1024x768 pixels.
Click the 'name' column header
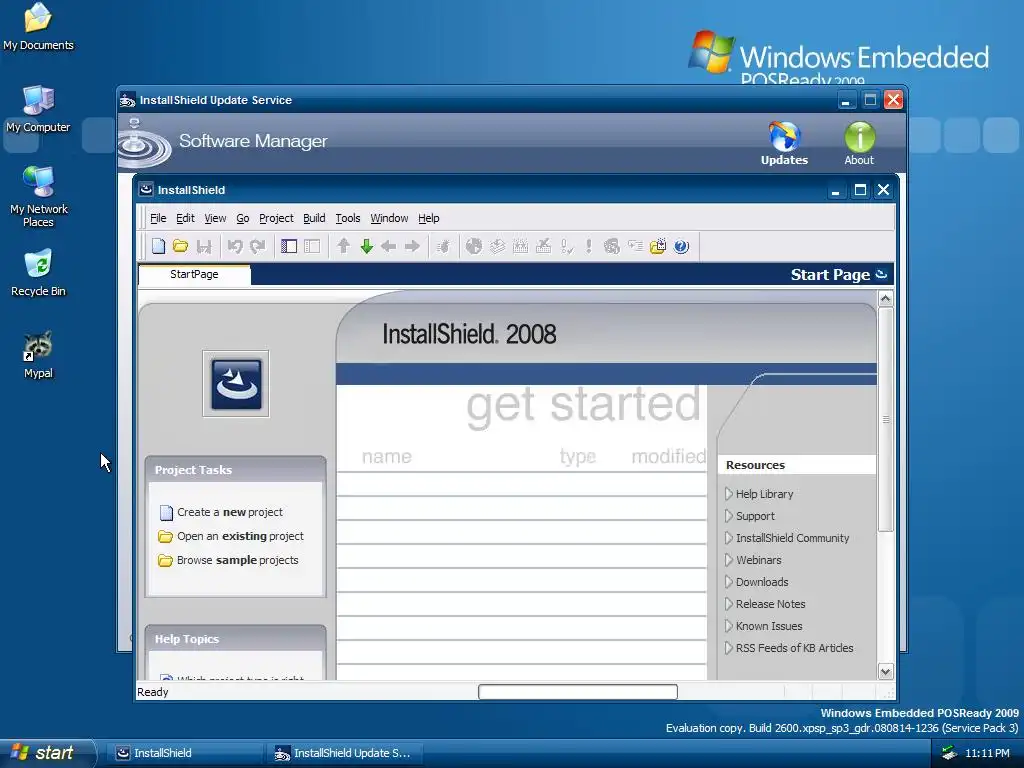[x=387, y=456]
